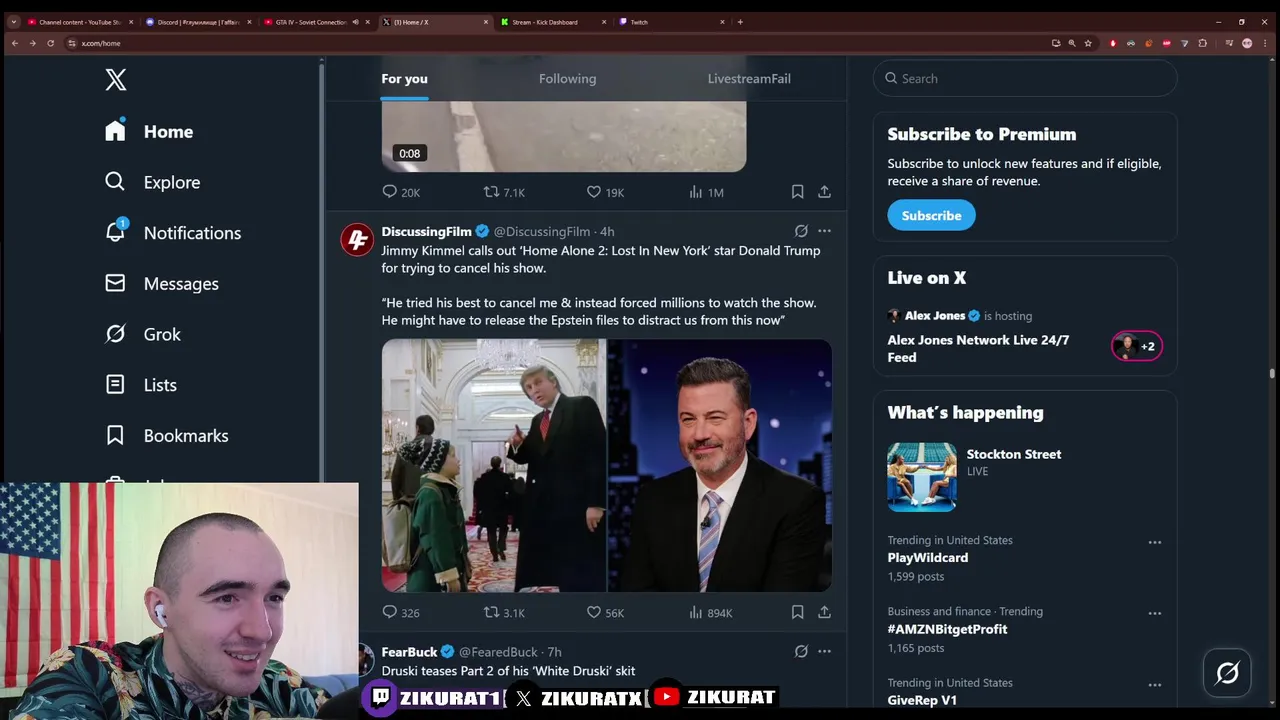View analytics of the 1M views post
1280x720 pixels.
point(706,192)
